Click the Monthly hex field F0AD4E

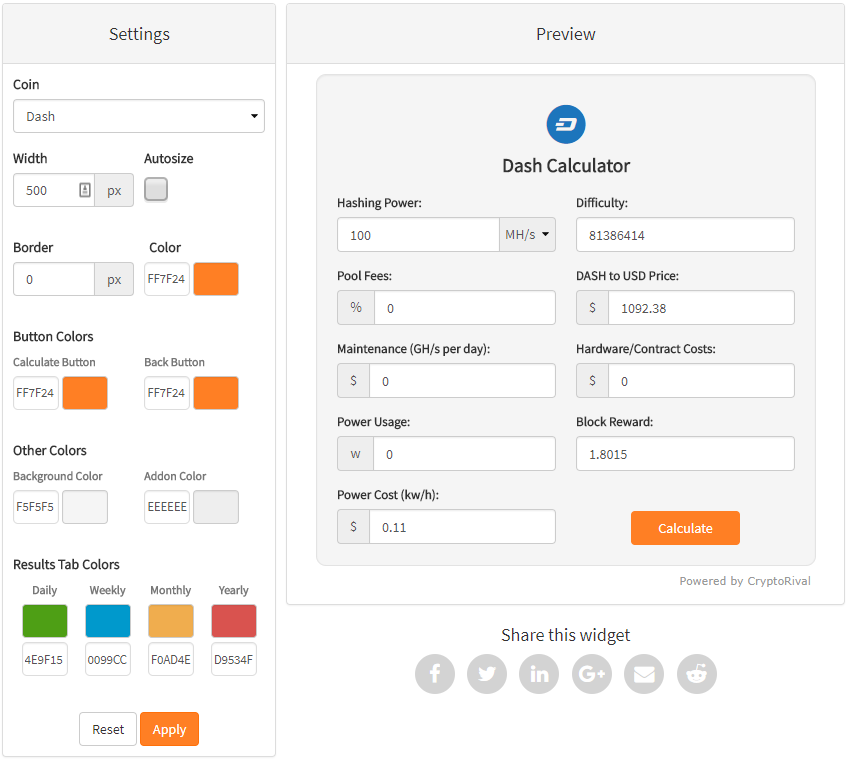tap(171, 659)
